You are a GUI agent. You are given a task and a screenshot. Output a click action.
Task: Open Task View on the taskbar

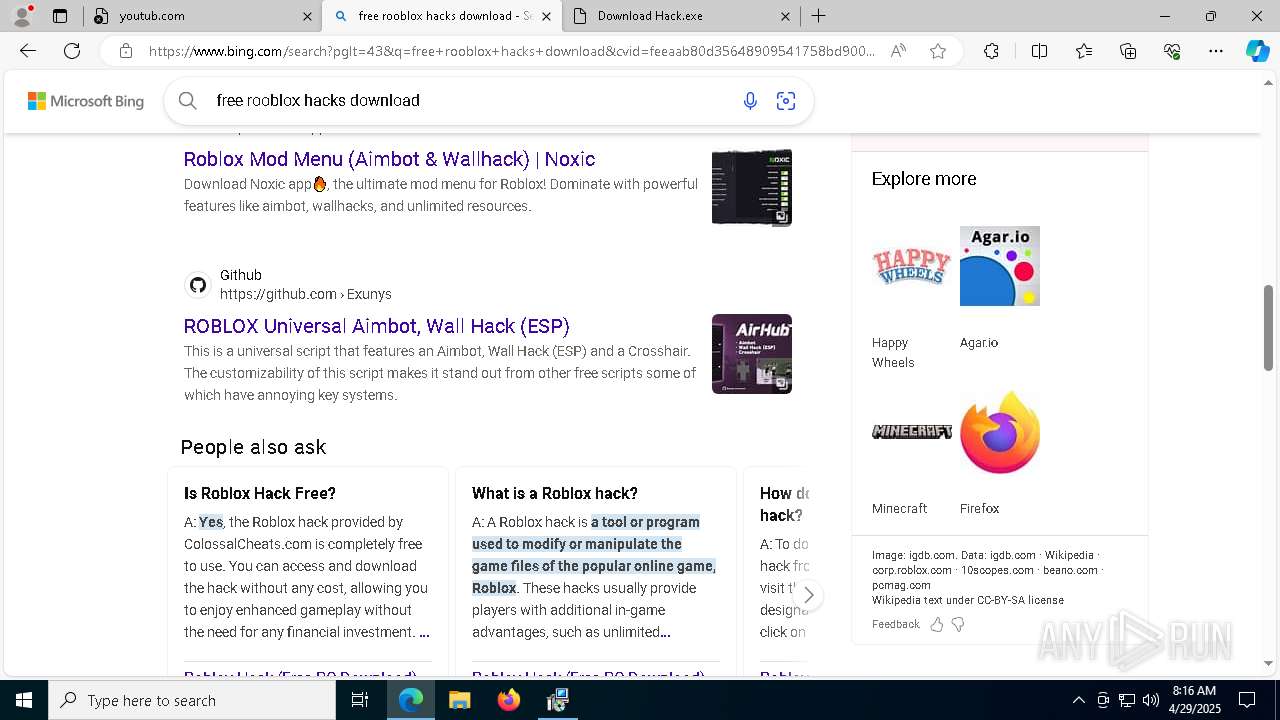pyautogui.click(x=360, y=700)
